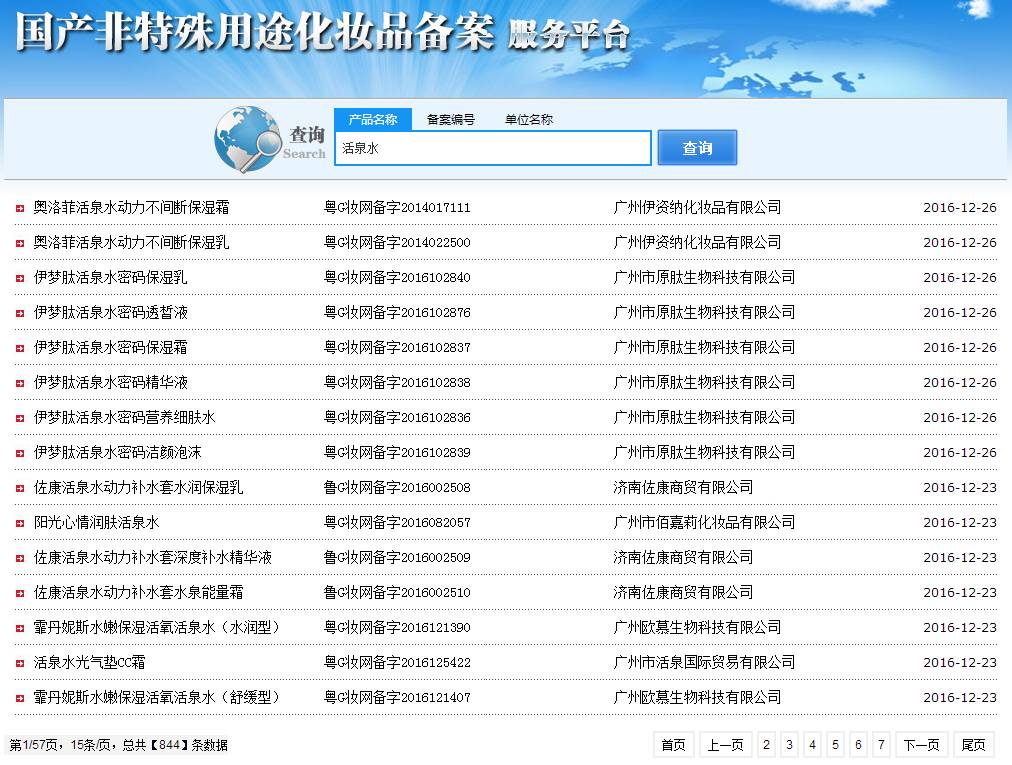Click the blue 查询 button
The height and width of the screenshot is (765, 1012).
(x=697, y=148)
